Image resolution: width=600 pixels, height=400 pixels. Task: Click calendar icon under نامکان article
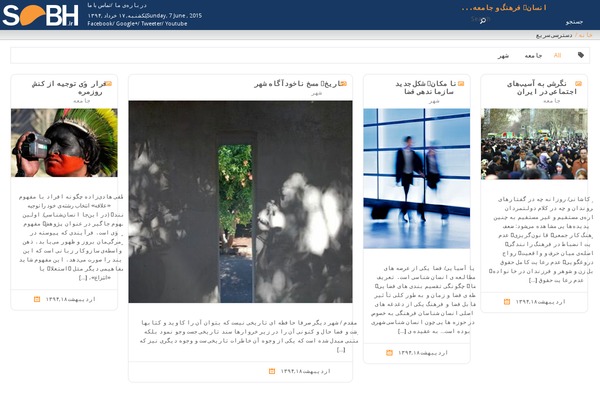pyautogui.click(x=389, y=353)
